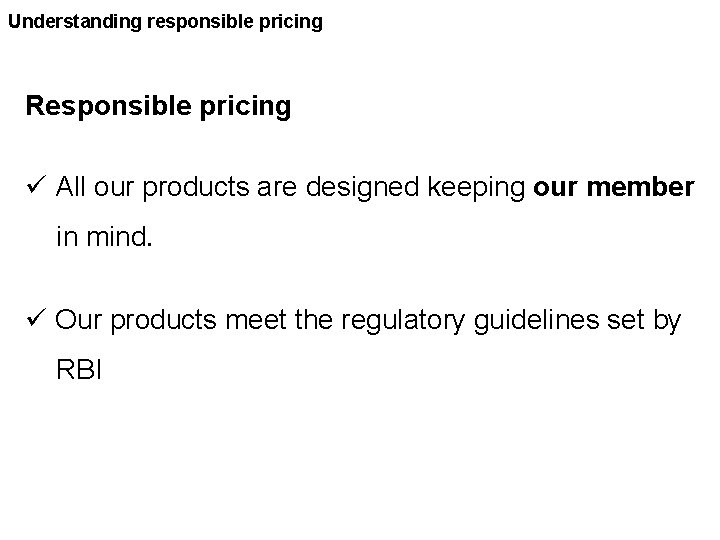
Task: Click the word 'All' starting first bullet
Action: click(71, 187)
